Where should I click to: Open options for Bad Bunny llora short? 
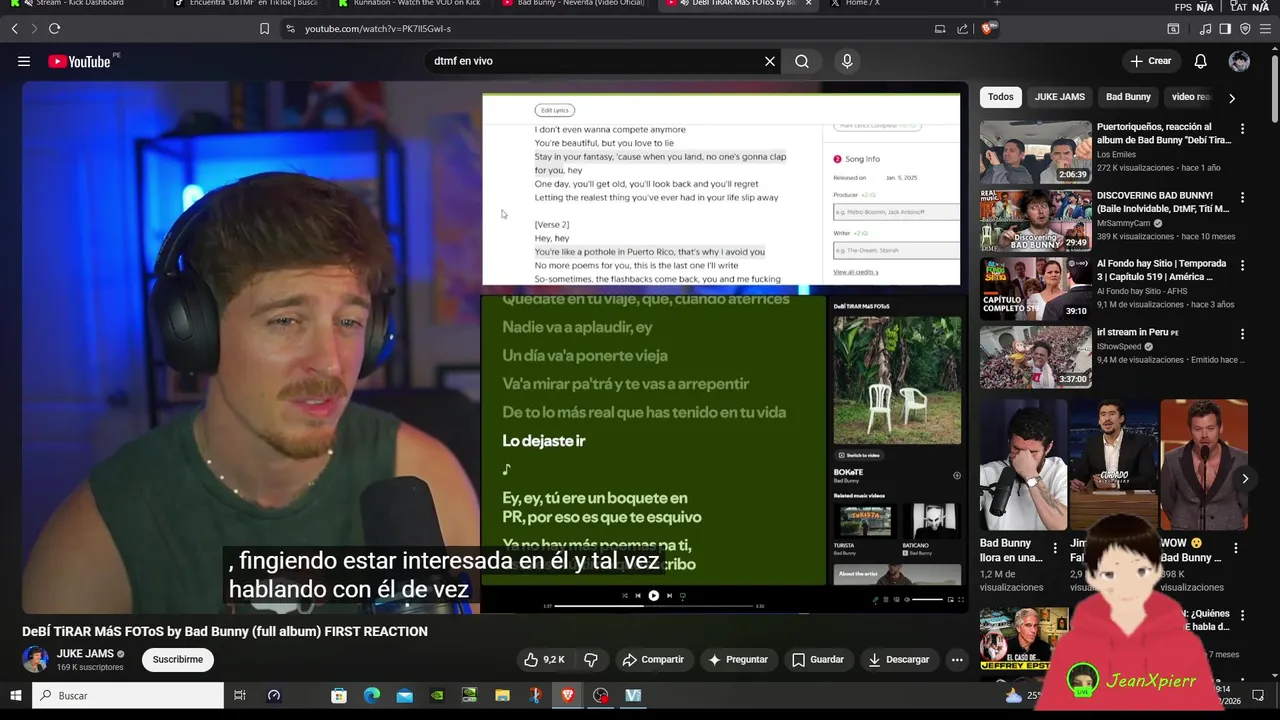click(1055, 548)
